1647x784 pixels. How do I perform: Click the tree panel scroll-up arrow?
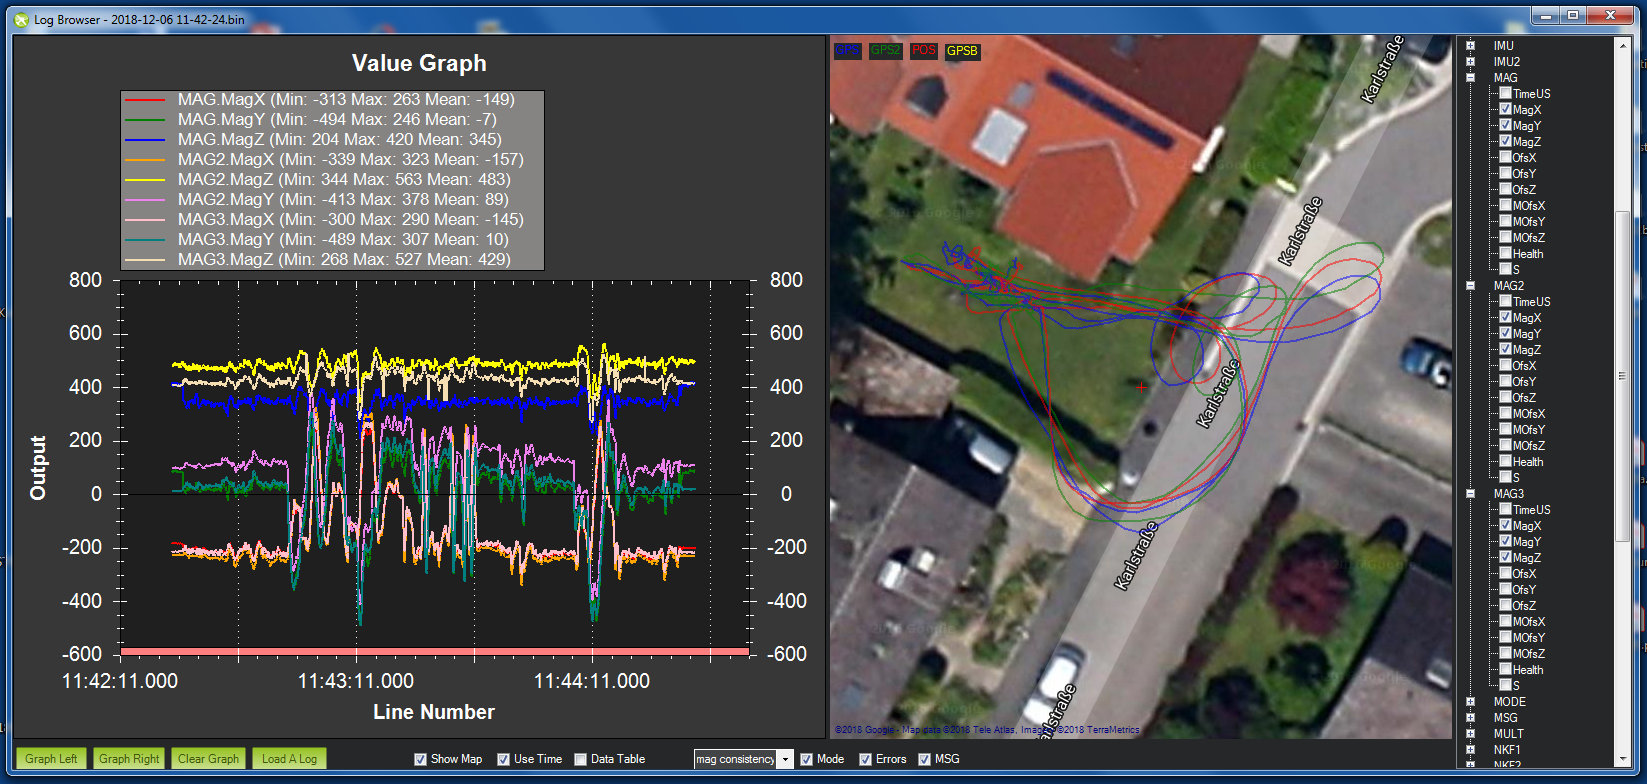tap(1623, 46)
